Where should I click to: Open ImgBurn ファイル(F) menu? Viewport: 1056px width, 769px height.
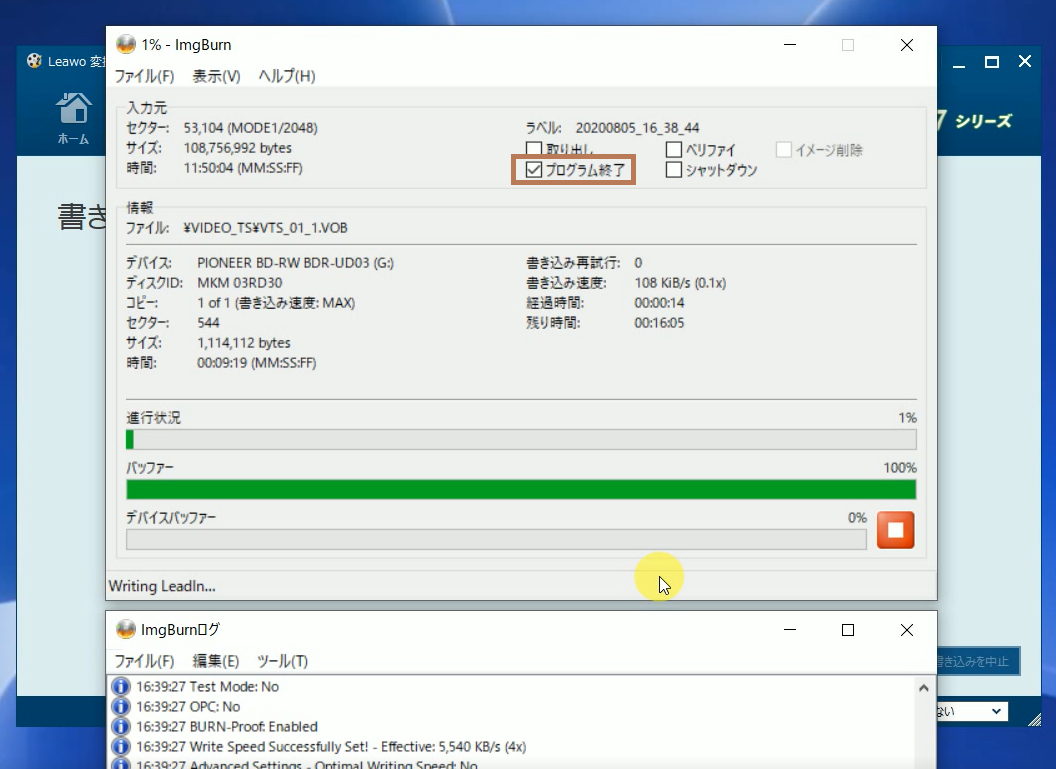pos(144,76)
